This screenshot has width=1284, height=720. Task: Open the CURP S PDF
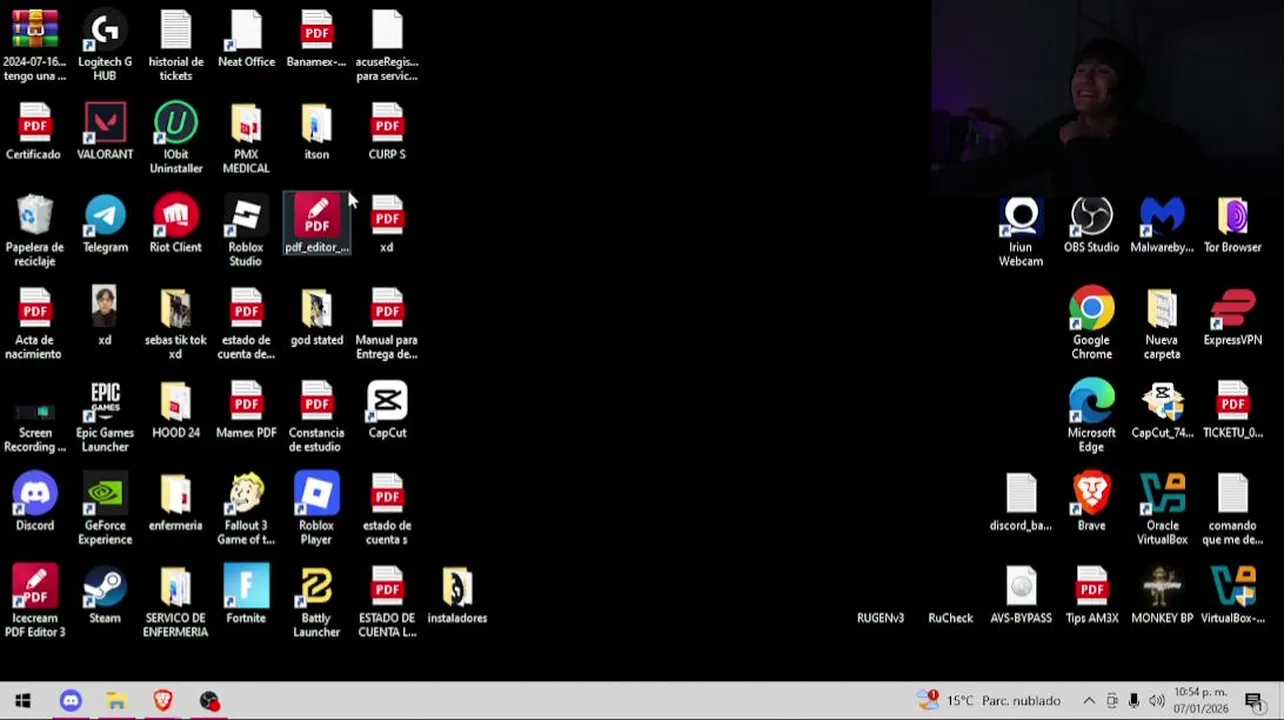pyautogui.click(x=387, y=132)
